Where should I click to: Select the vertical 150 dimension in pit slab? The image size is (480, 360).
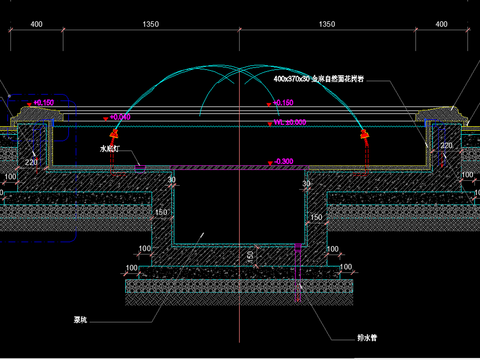[250, 257]
